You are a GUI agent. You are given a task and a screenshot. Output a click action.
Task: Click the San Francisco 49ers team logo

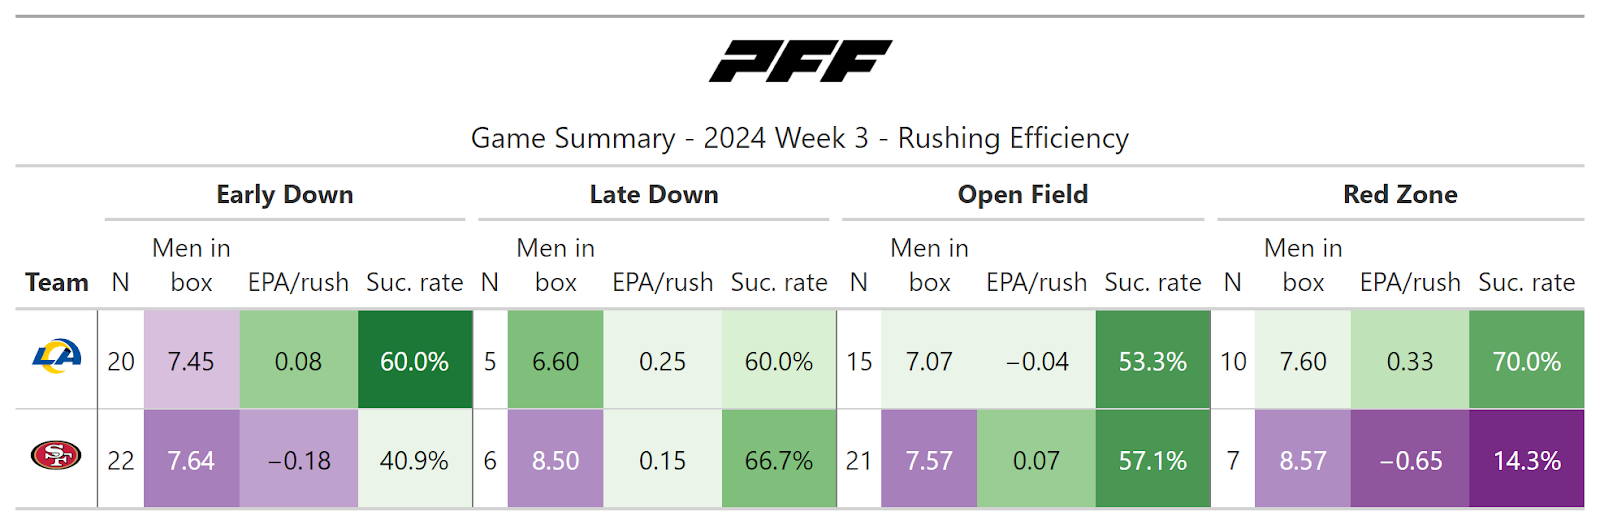click(56, 456)
